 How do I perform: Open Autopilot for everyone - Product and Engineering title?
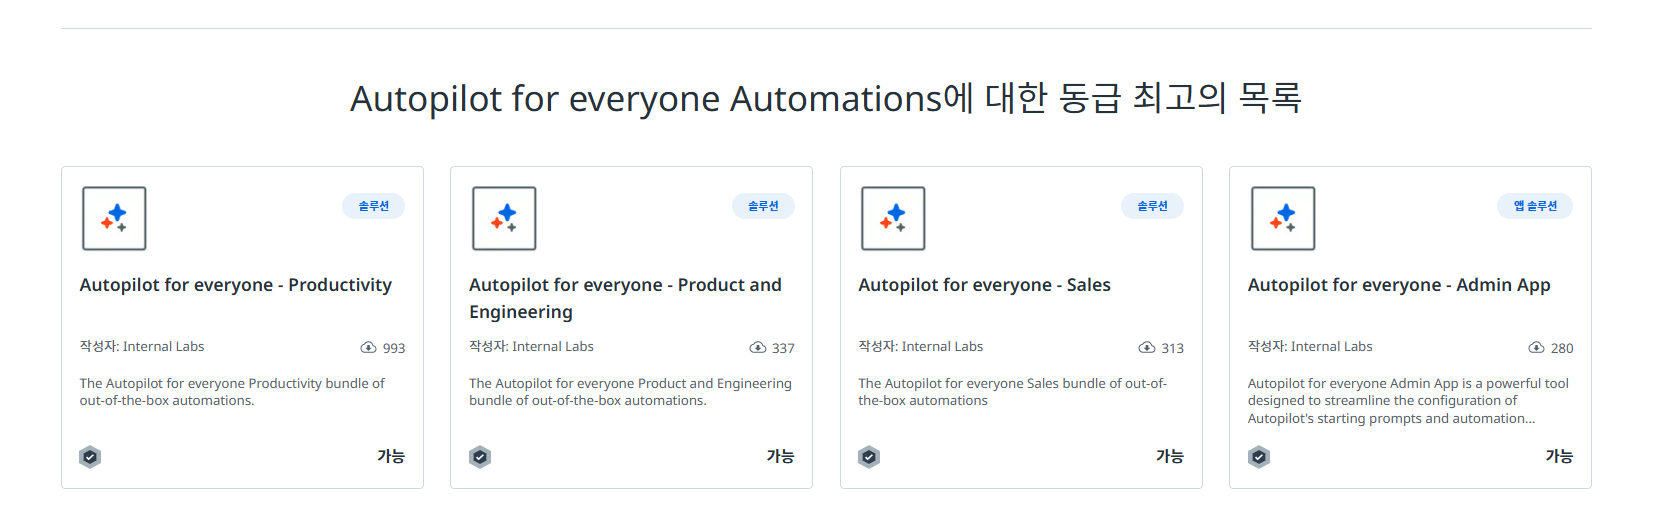click(x=625, y=298)
